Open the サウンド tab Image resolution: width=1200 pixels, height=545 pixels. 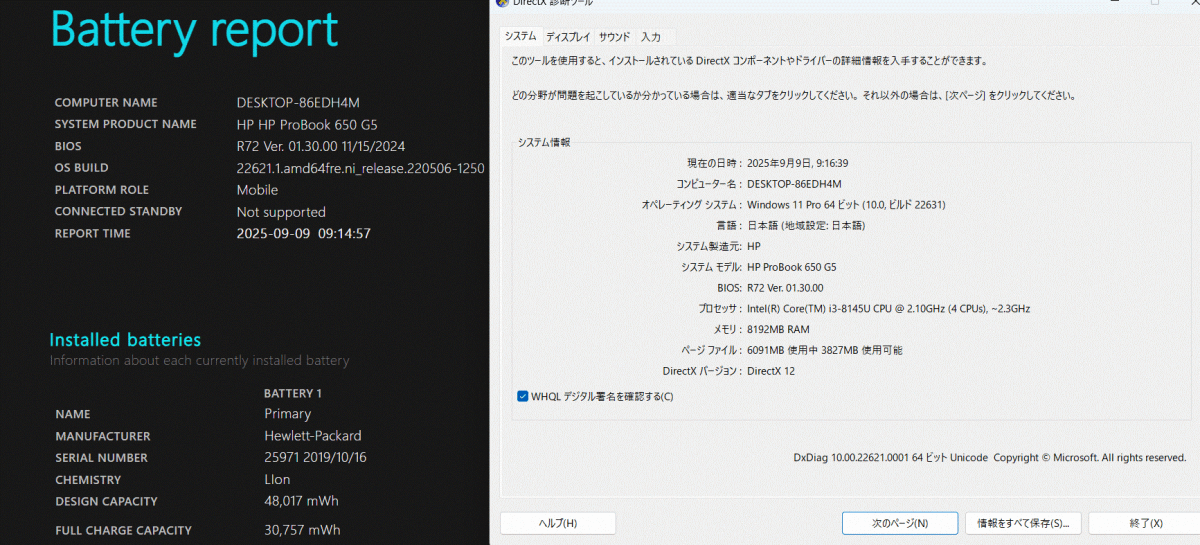tap(614, 37)
